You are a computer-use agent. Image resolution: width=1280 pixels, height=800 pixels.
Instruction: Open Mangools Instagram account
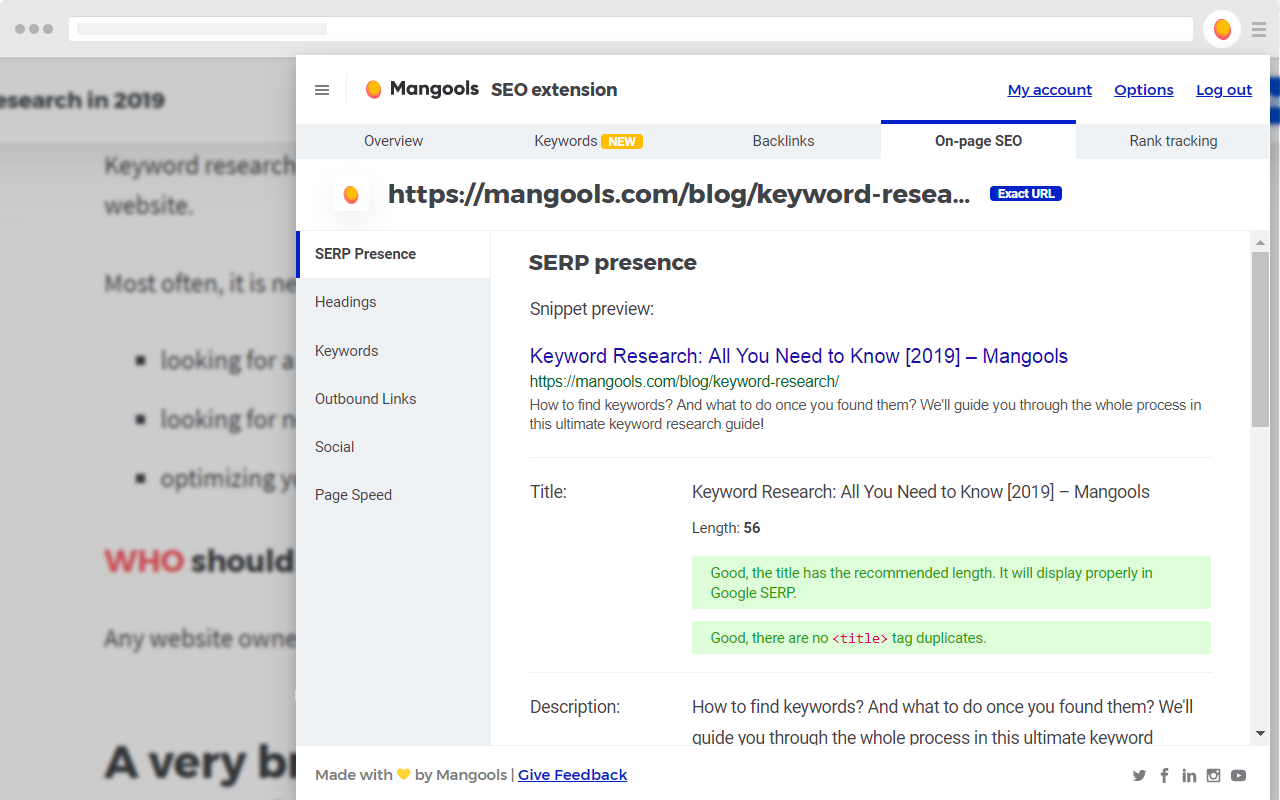(x=1213, y=775)
